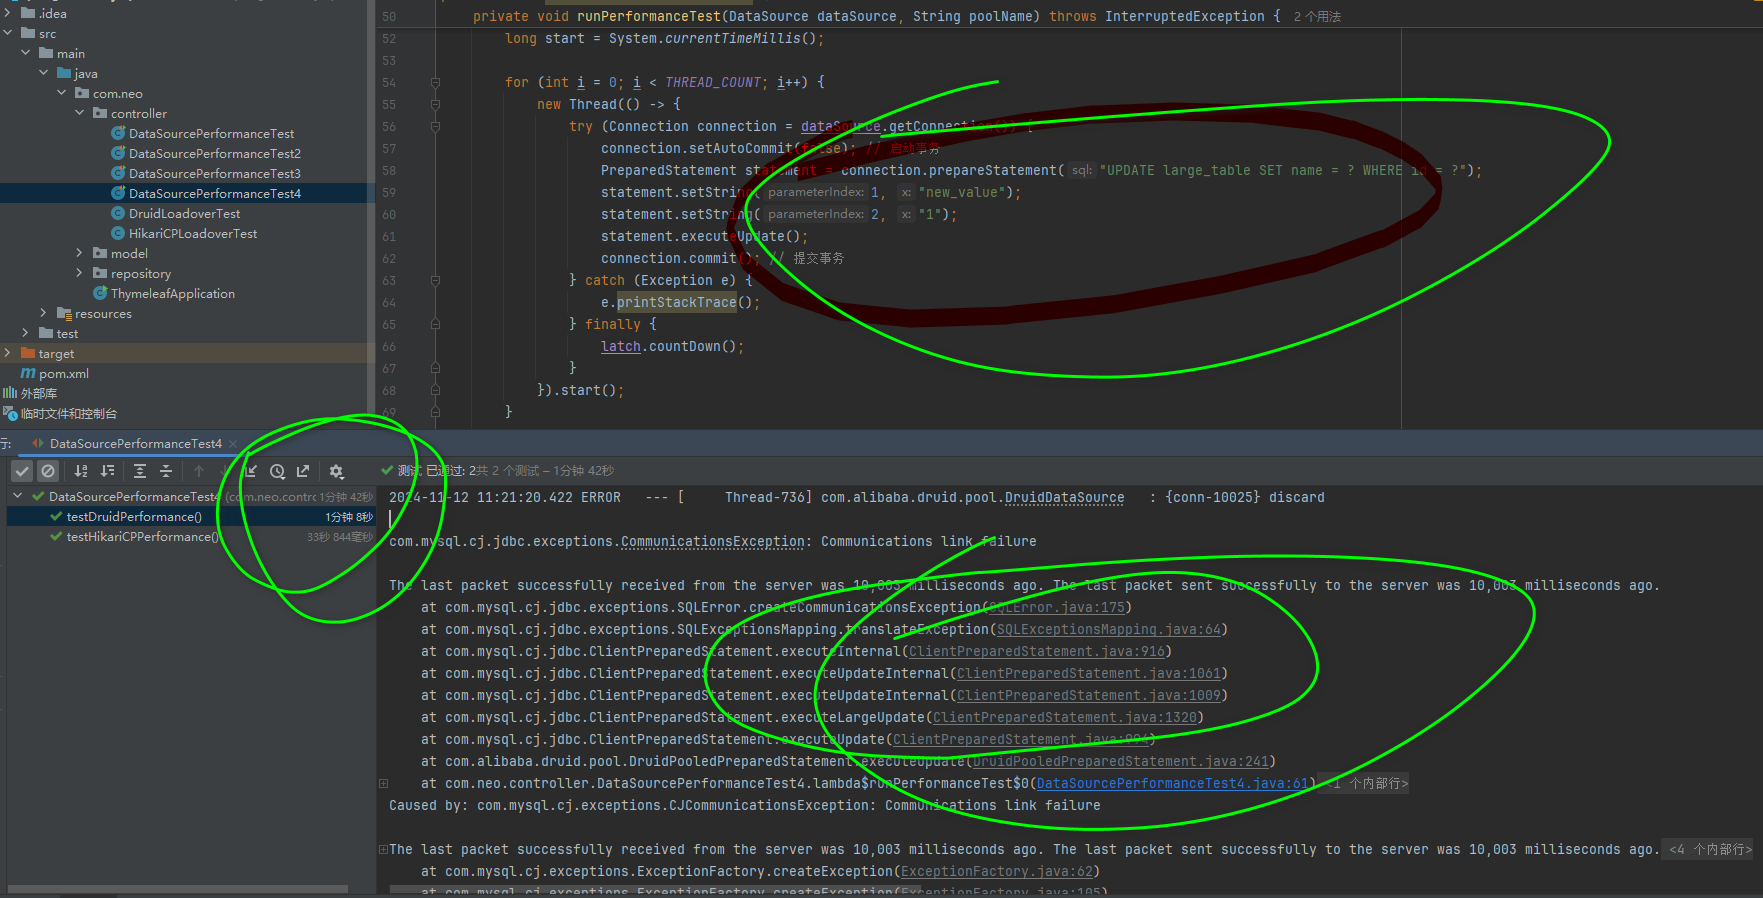Select testHikariCPPerformance() test result

coord(190,537)
